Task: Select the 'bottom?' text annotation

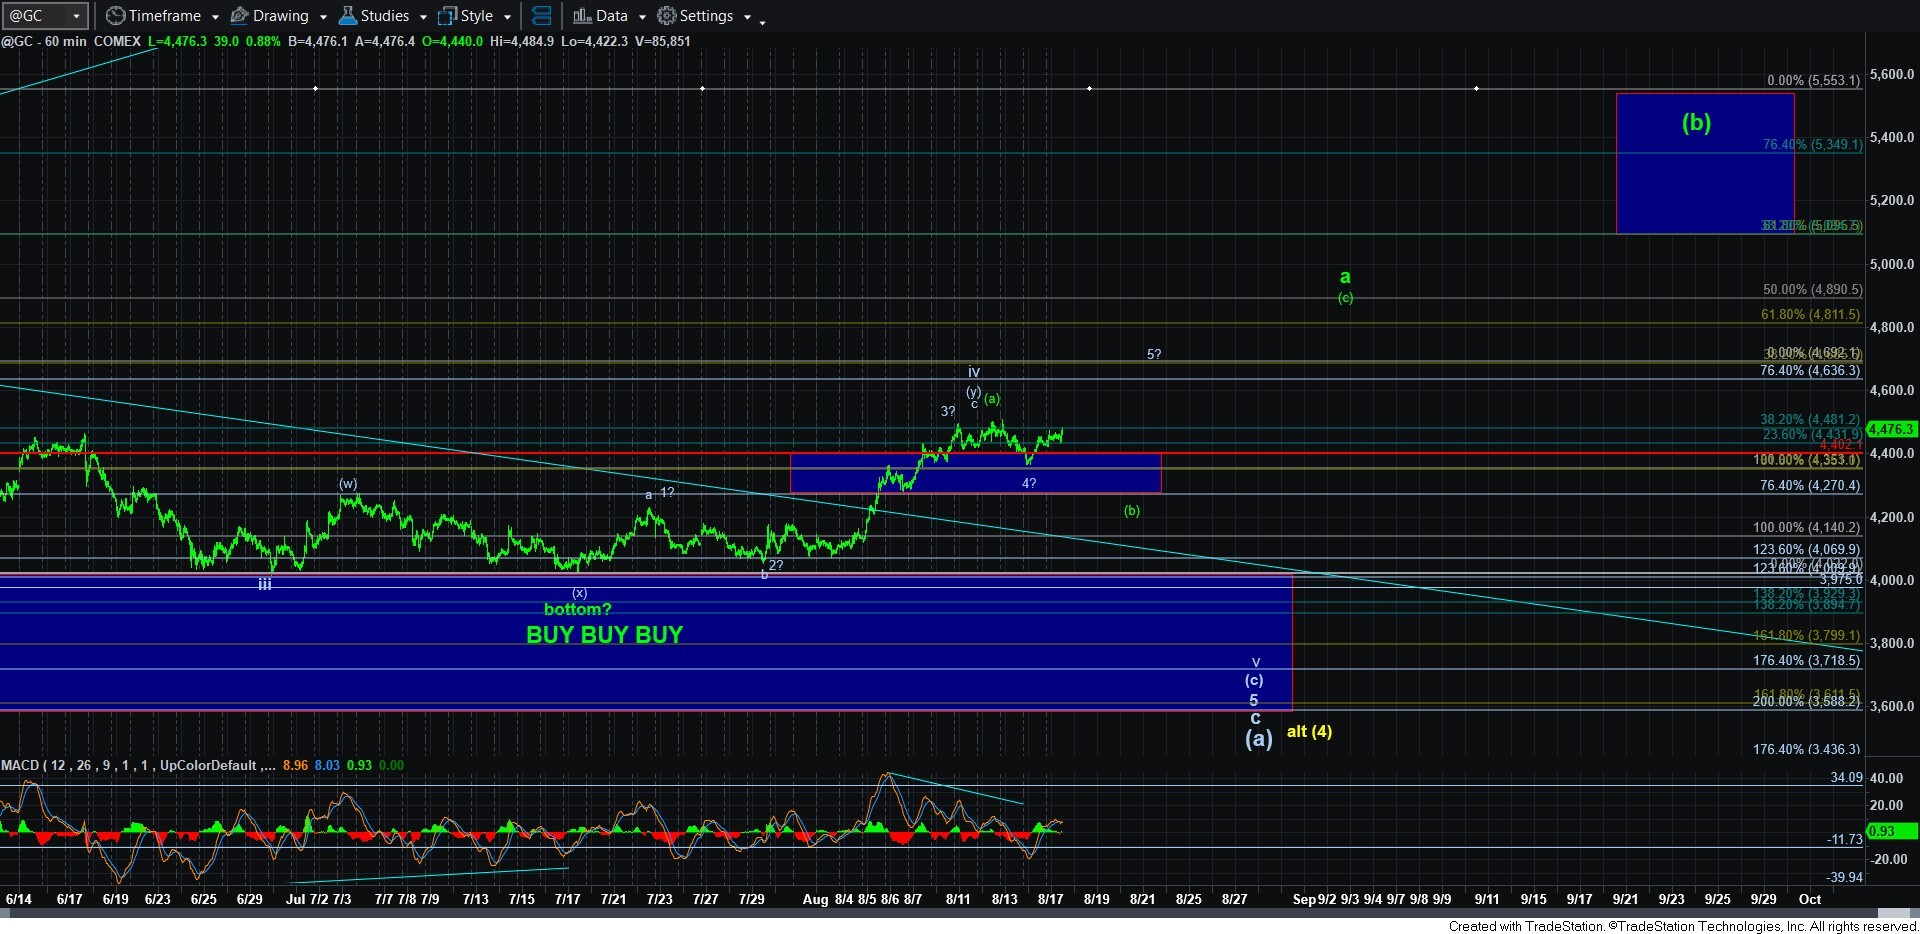Action: (x=577, y=609)
